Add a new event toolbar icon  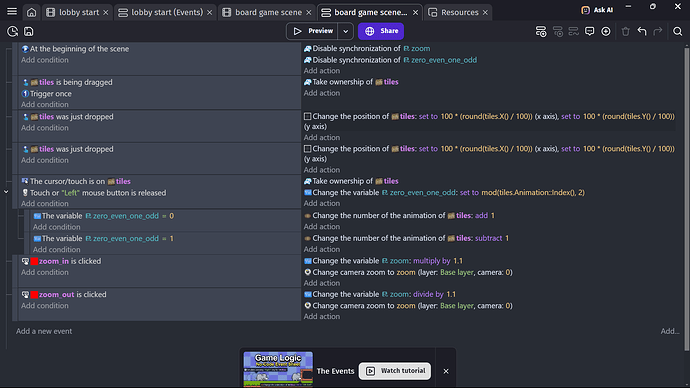point(541,31)
